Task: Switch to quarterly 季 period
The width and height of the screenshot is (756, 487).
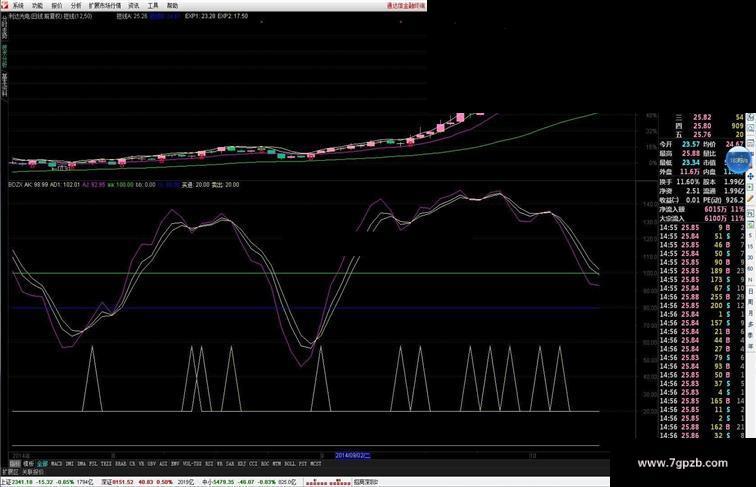Action: pyautogui.click(x=751, y=334)
